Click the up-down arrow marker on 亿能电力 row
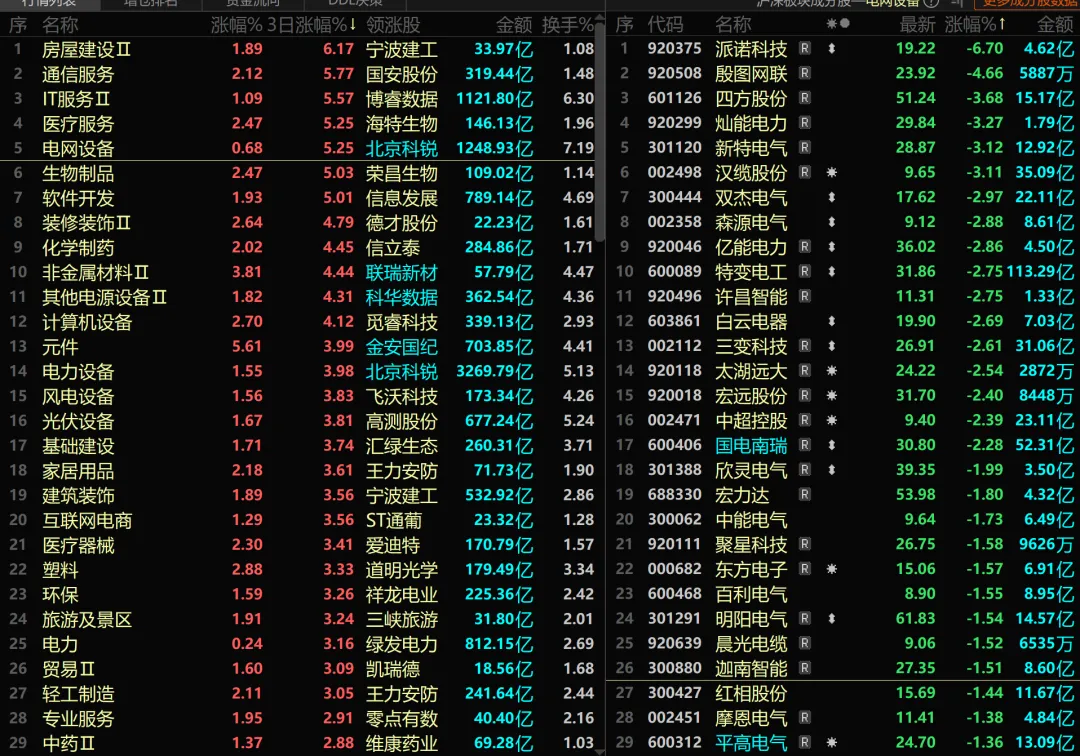Viewport: 1080px width, 756px height. click(831, 246)
